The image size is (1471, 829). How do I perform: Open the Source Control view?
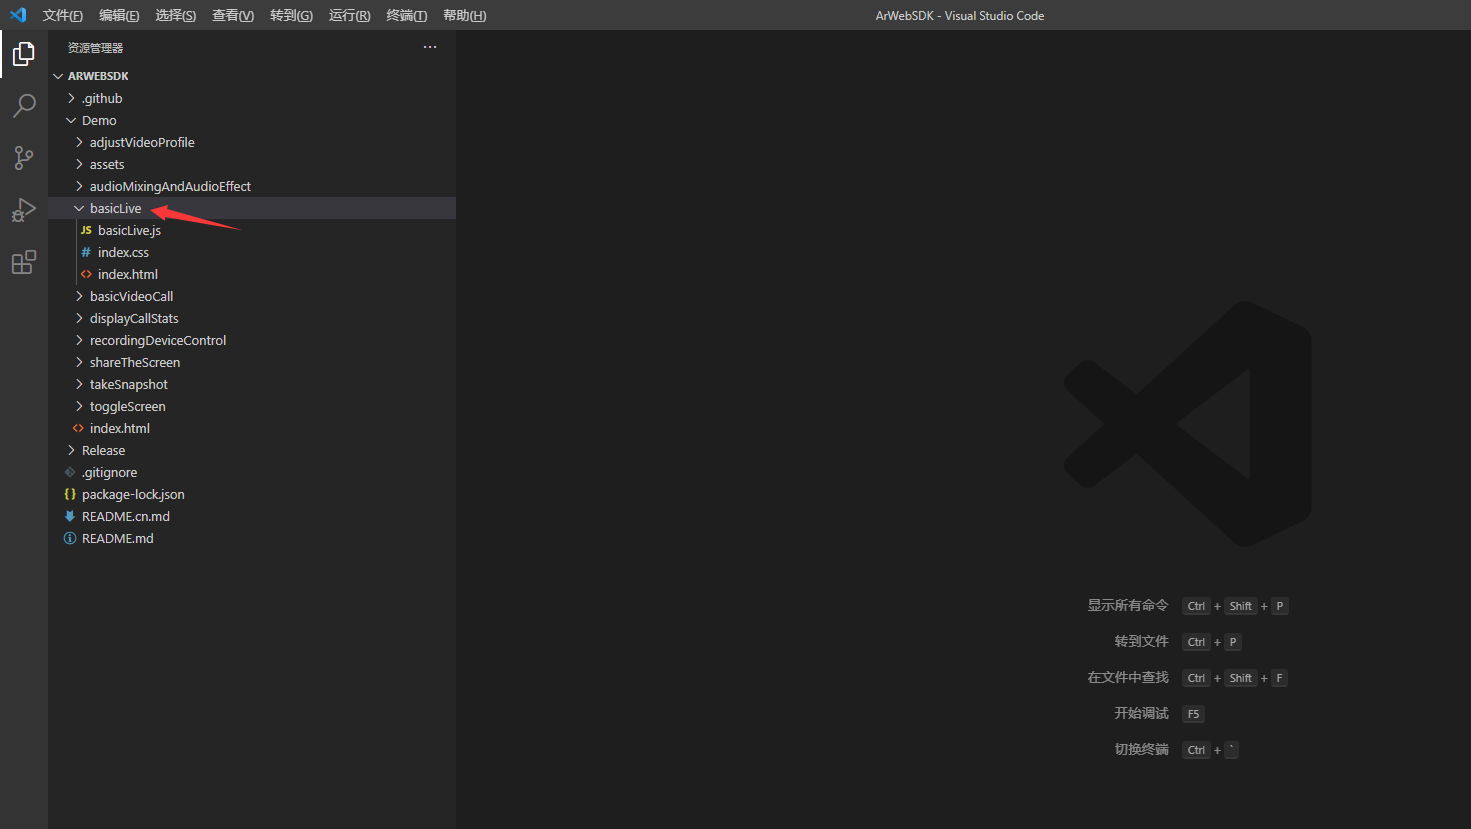24,158
